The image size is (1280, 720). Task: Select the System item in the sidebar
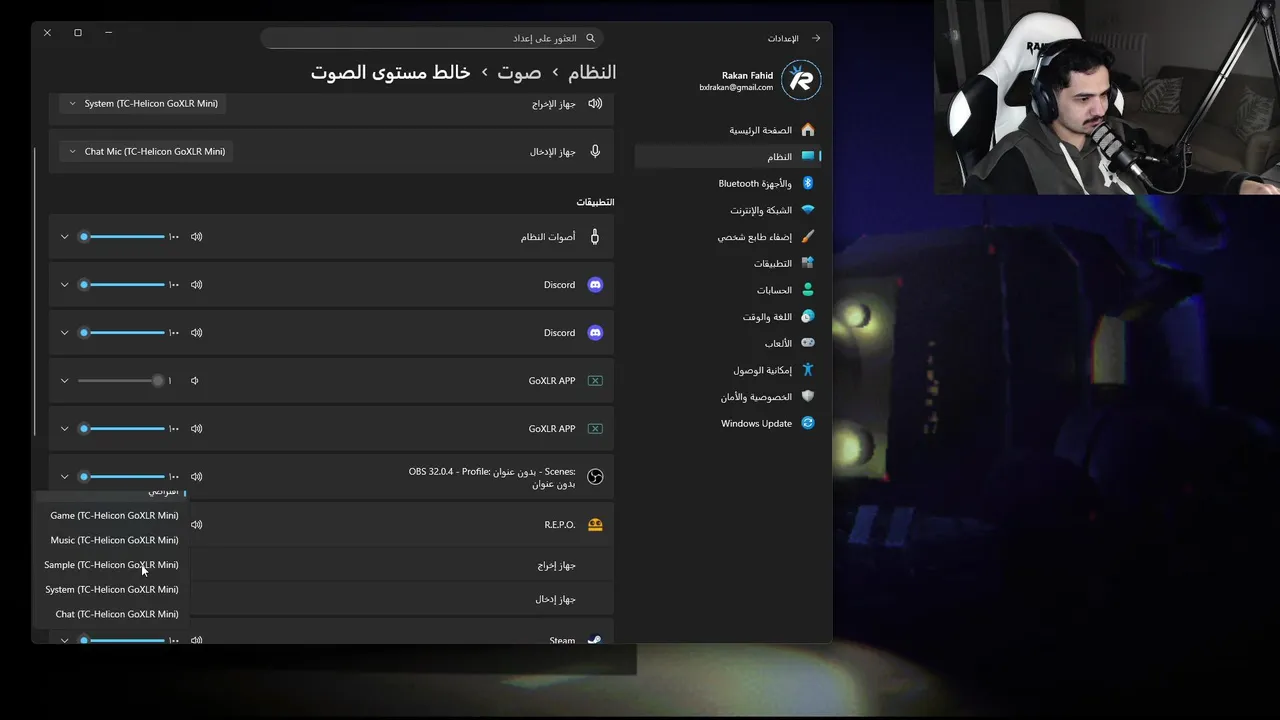(x=728, y=157)
